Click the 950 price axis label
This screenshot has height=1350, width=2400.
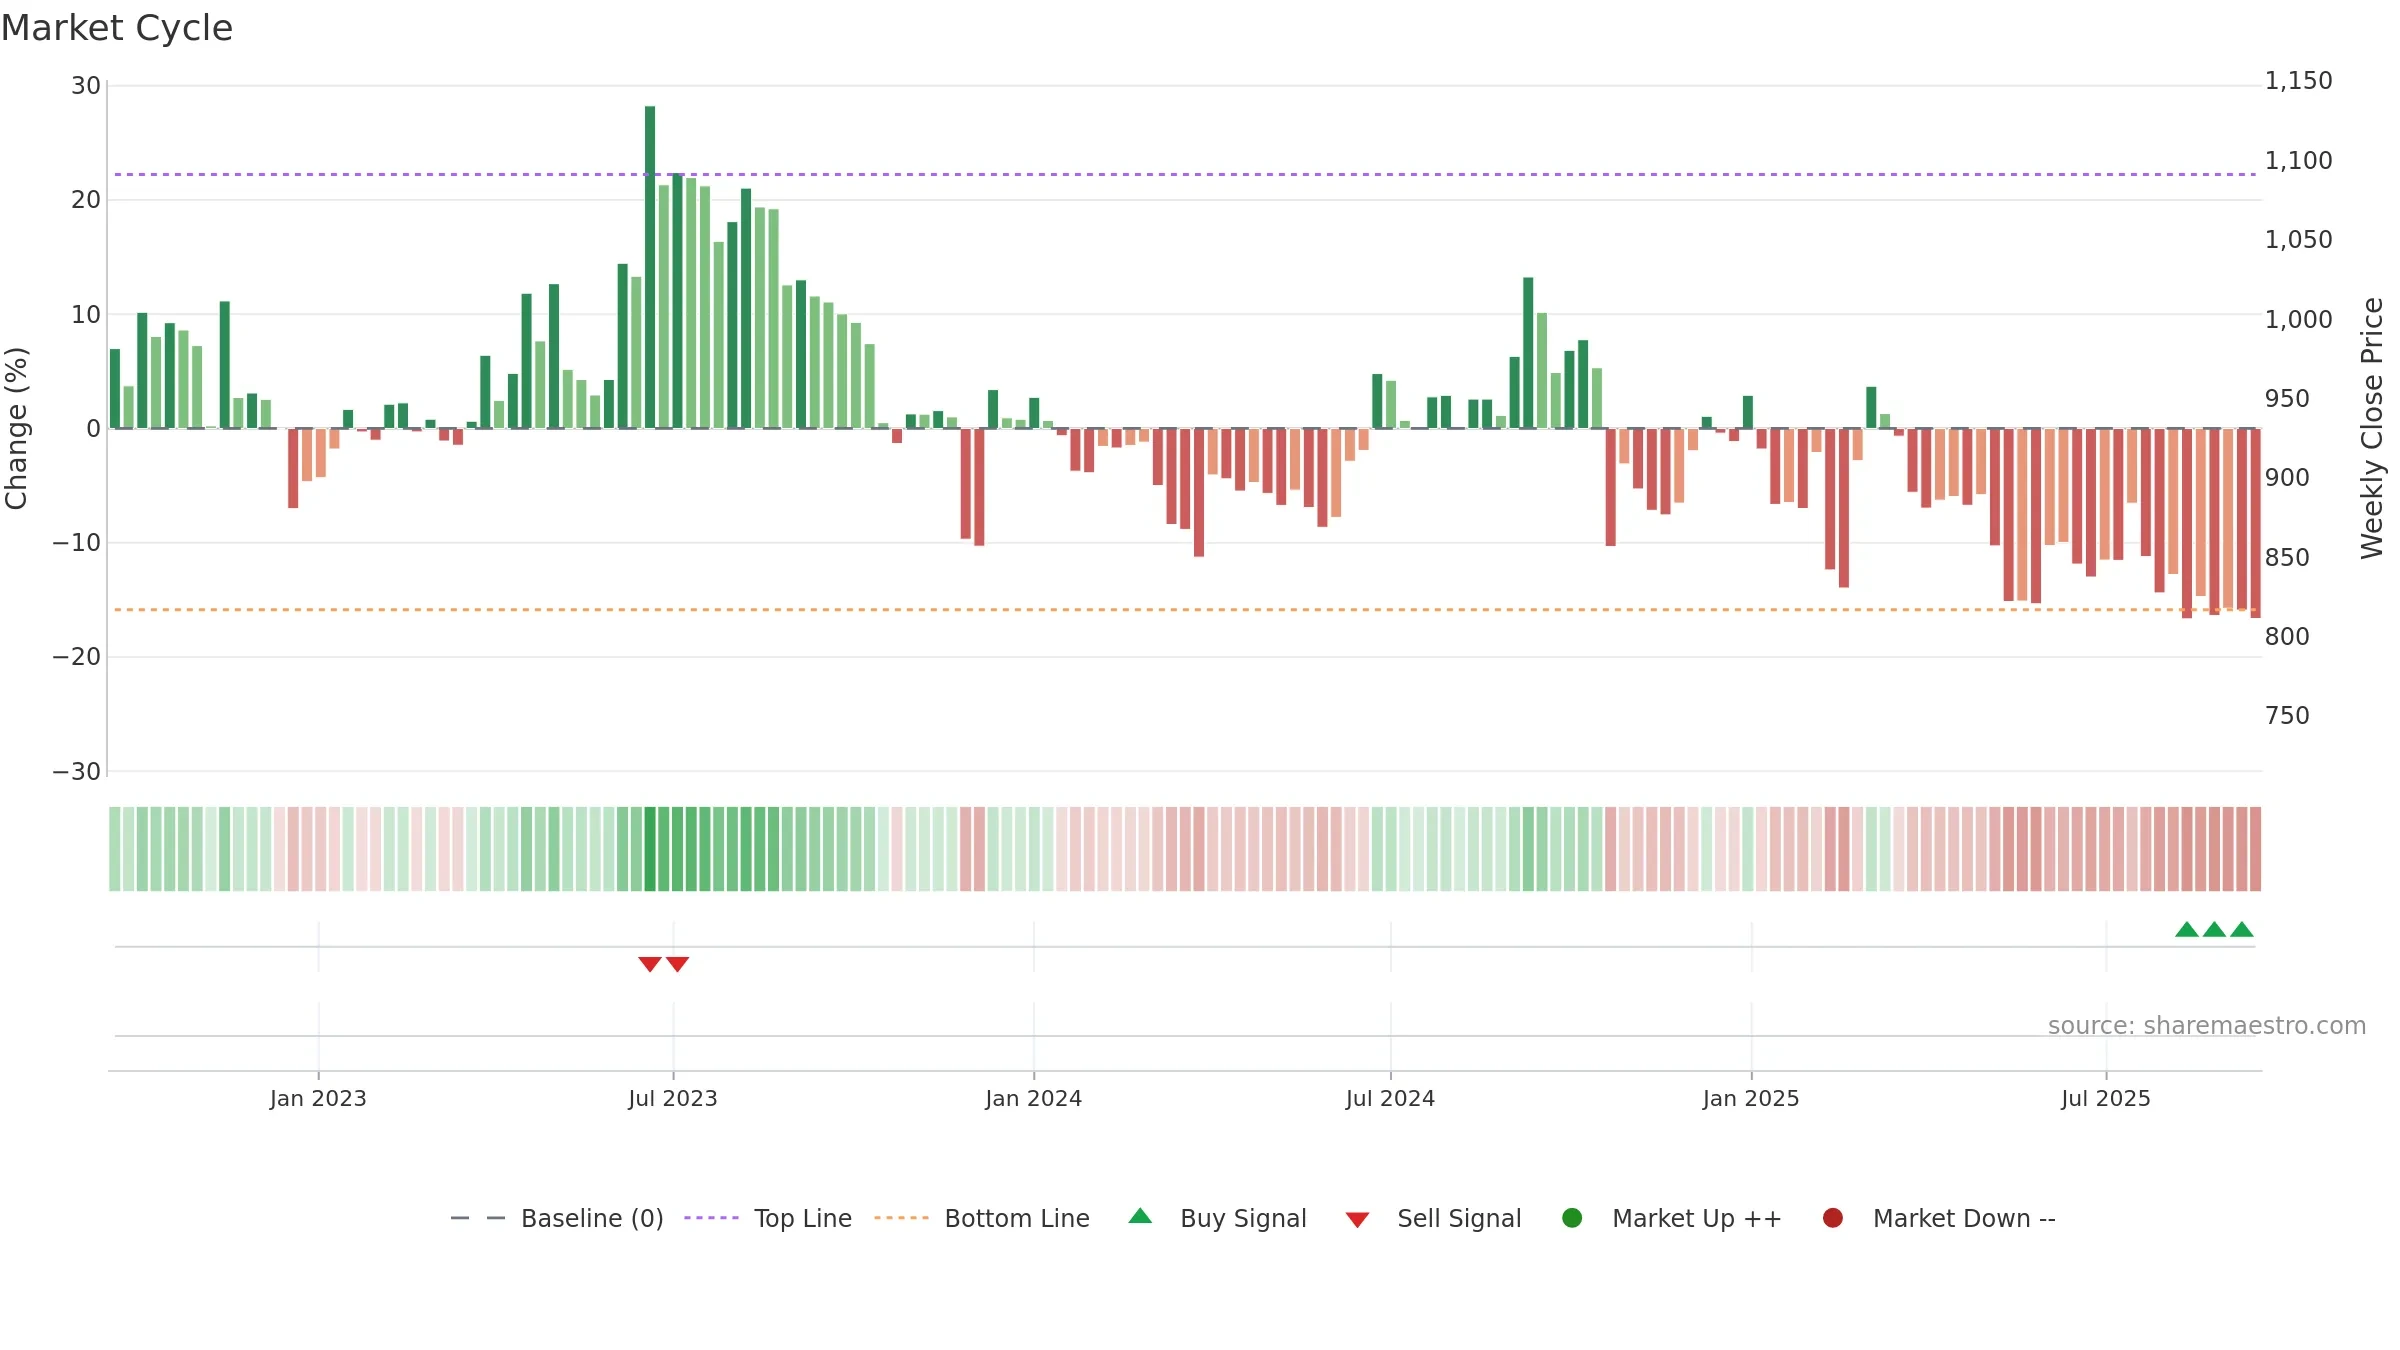[2287, 398]
